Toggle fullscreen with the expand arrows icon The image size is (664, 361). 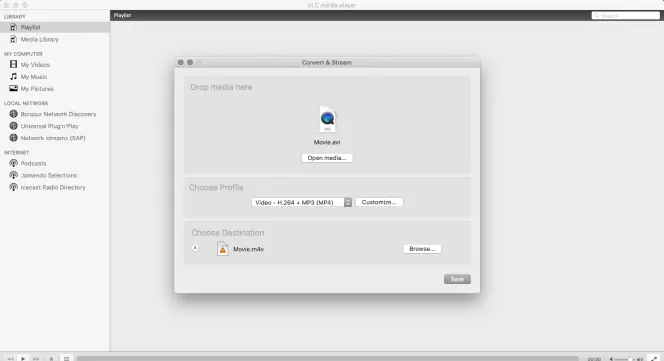coord(654,359)
